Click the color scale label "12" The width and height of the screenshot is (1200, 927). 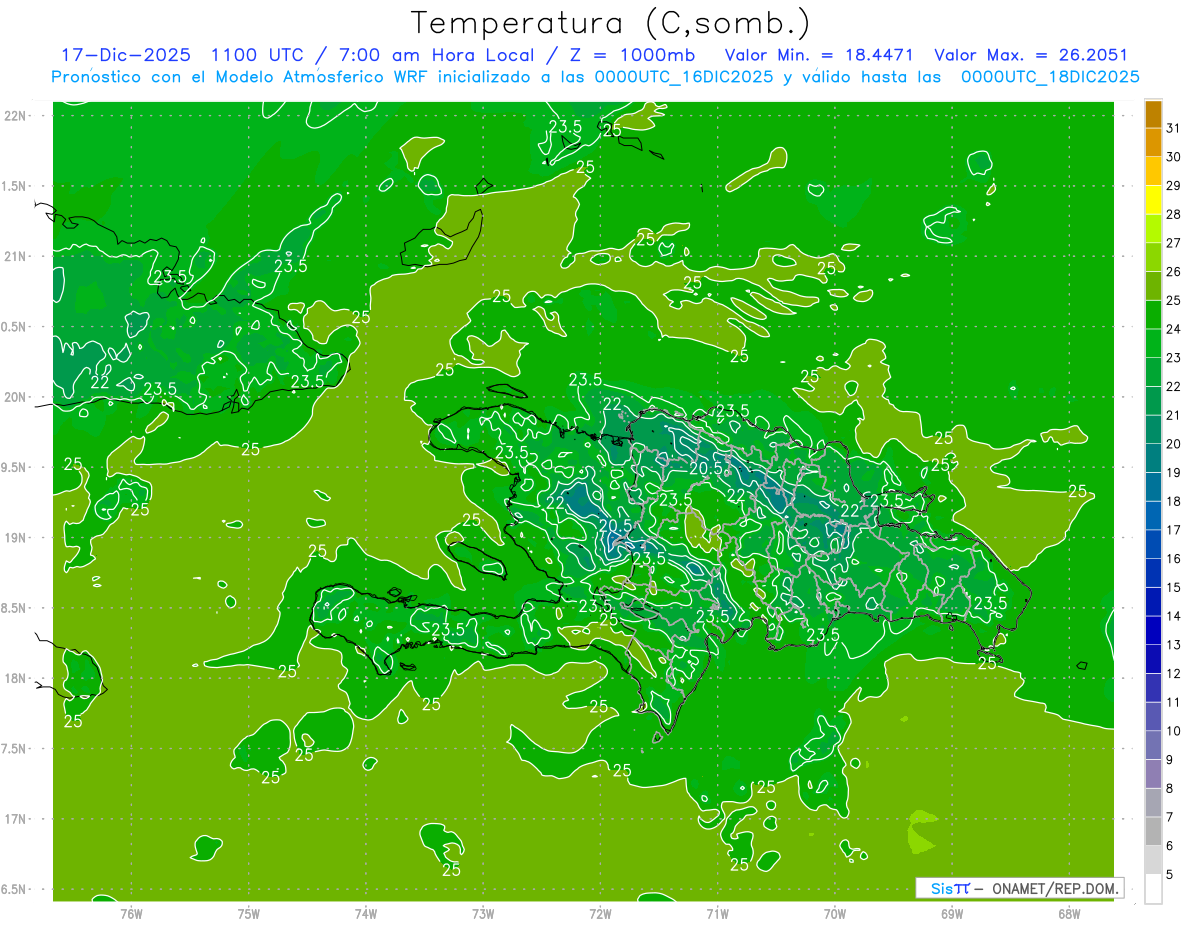tap(1174, 674)
